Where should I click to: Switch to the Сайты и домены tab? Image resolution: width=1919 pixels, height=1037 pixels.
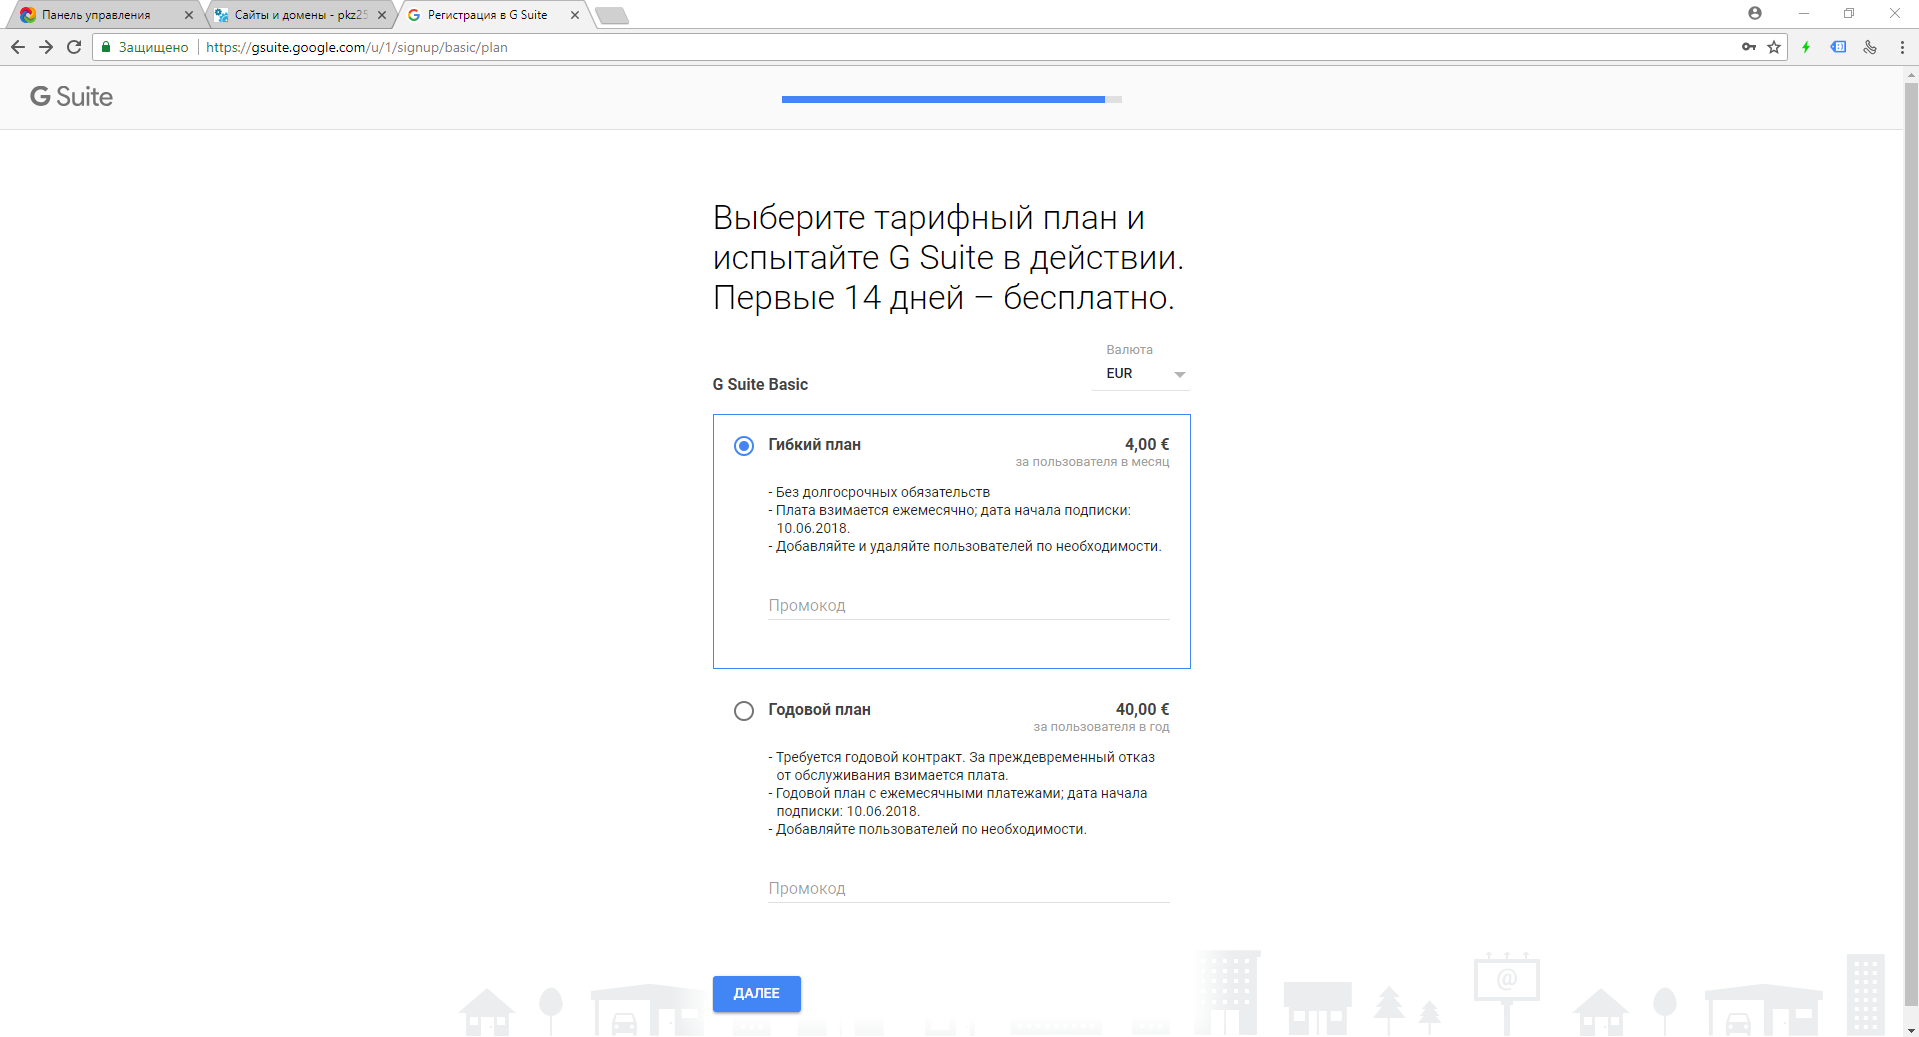[x=300, y=15]
